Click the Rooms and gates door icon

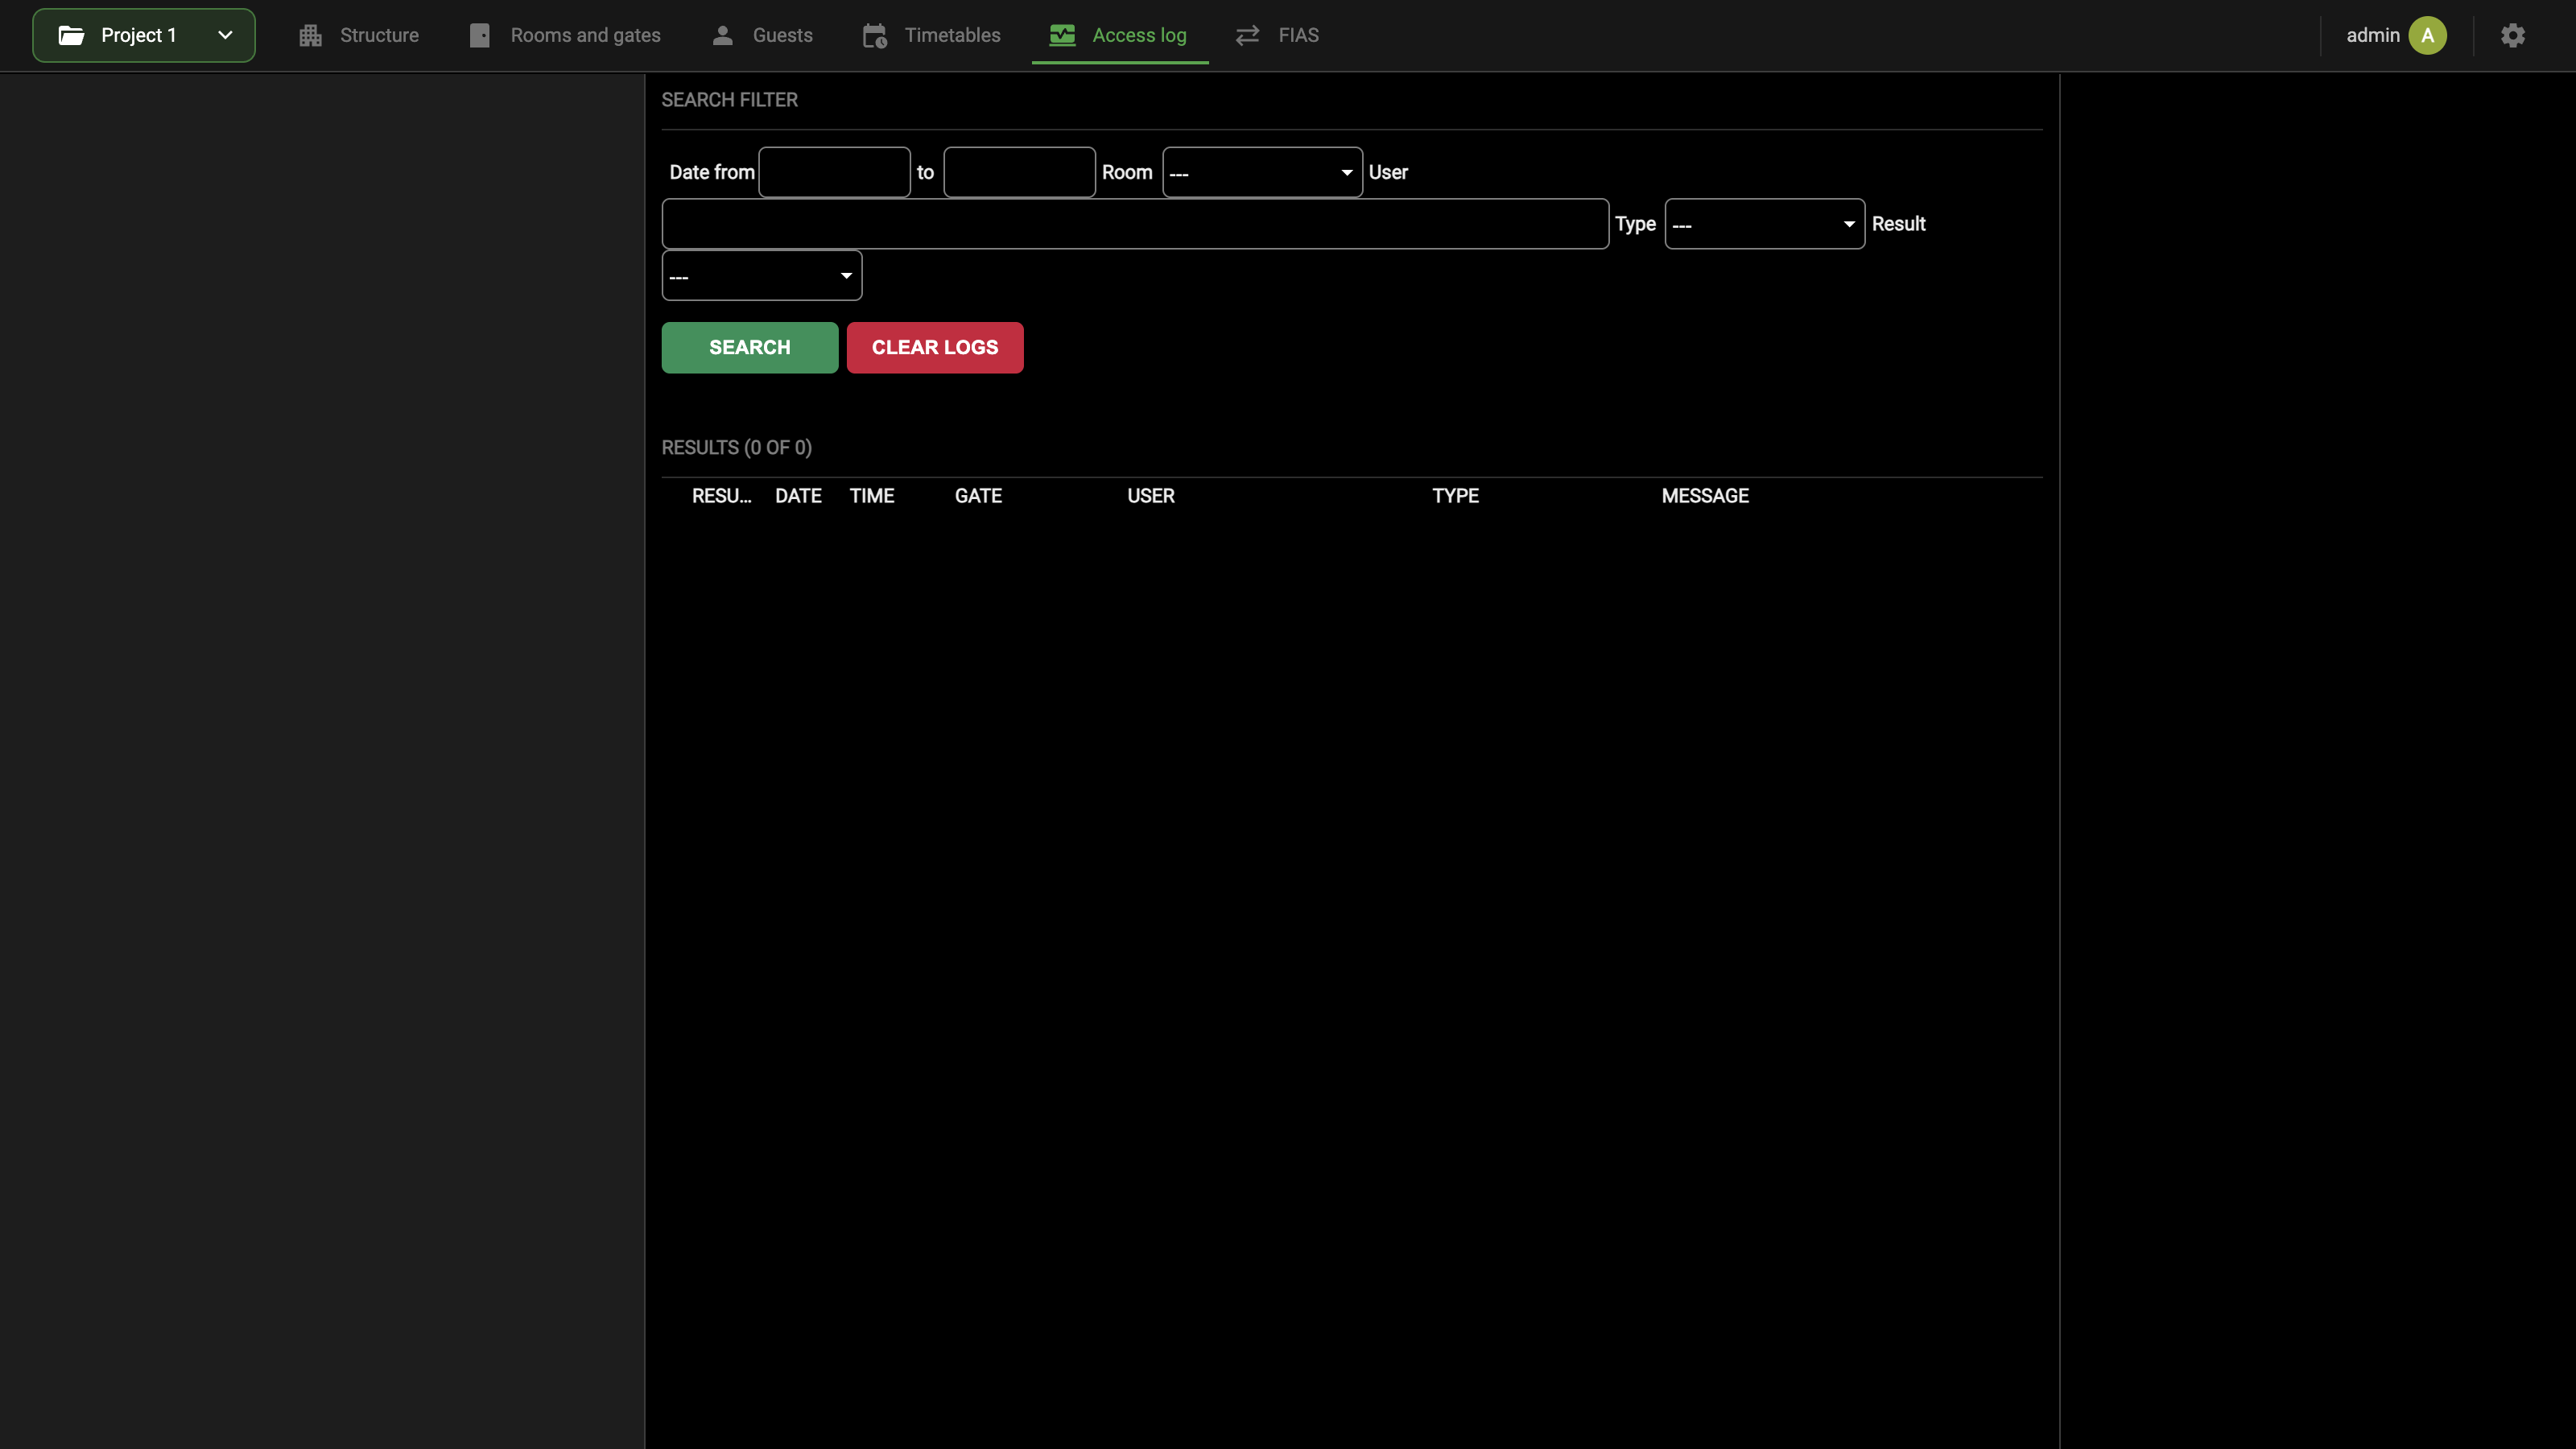pyautogui.click(x=480, y=36)
